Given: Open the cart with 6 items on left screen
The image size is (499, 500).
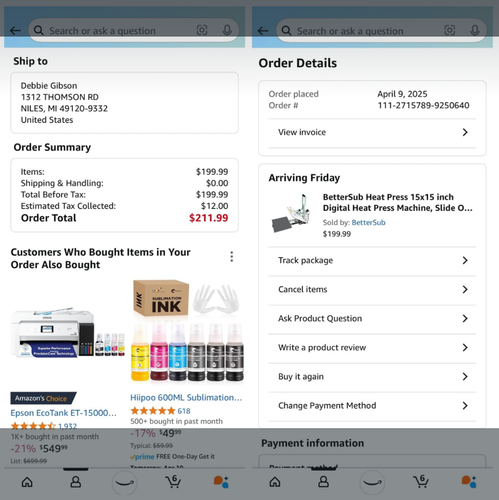Looking at the screenshot, I should pyautogui.click(x=173, y=481).
